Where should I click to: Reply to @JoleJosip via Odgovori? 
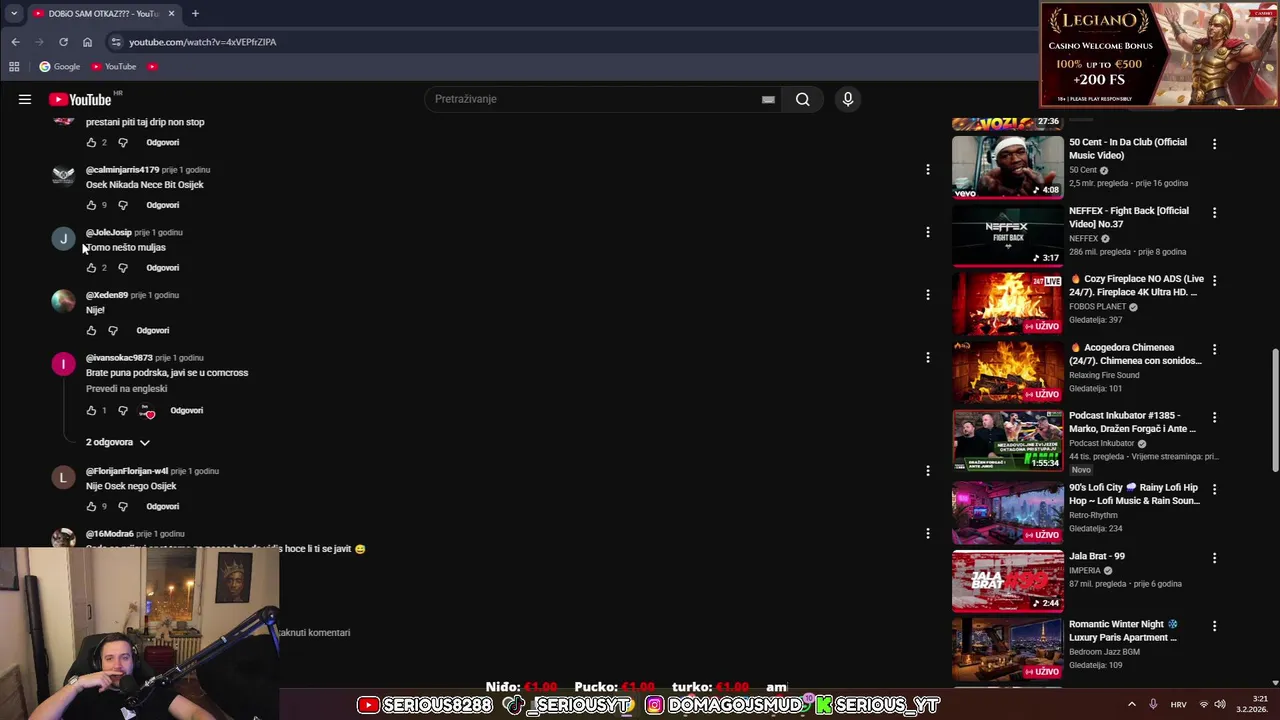pyautogui.click(x=162, y=268)
